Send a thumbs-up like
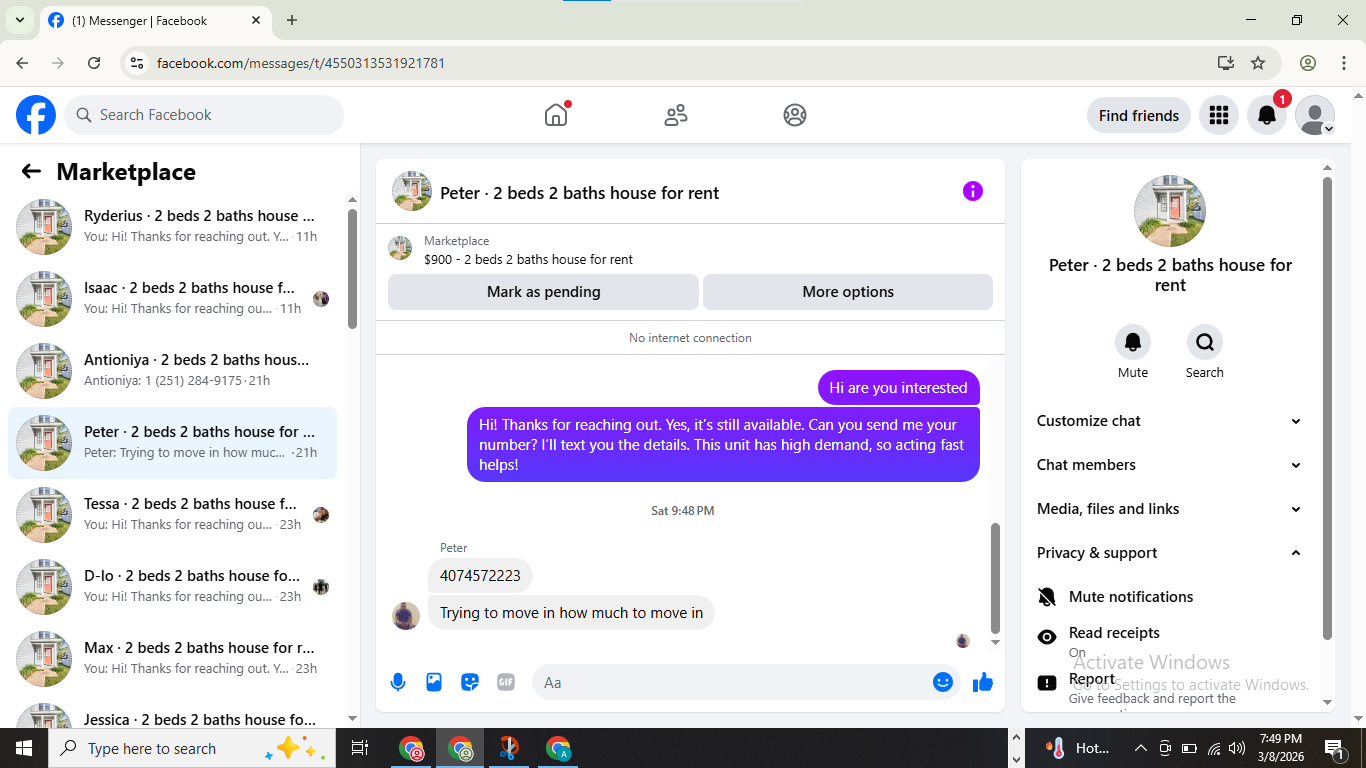1366x768 pixels. coord(983,682)
